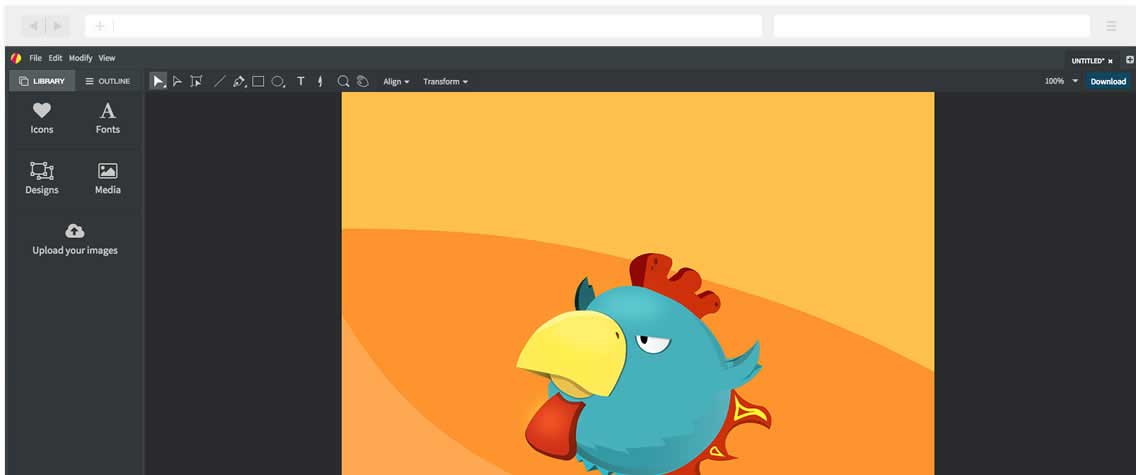Select the subselect arrow tool

[177, 81]
